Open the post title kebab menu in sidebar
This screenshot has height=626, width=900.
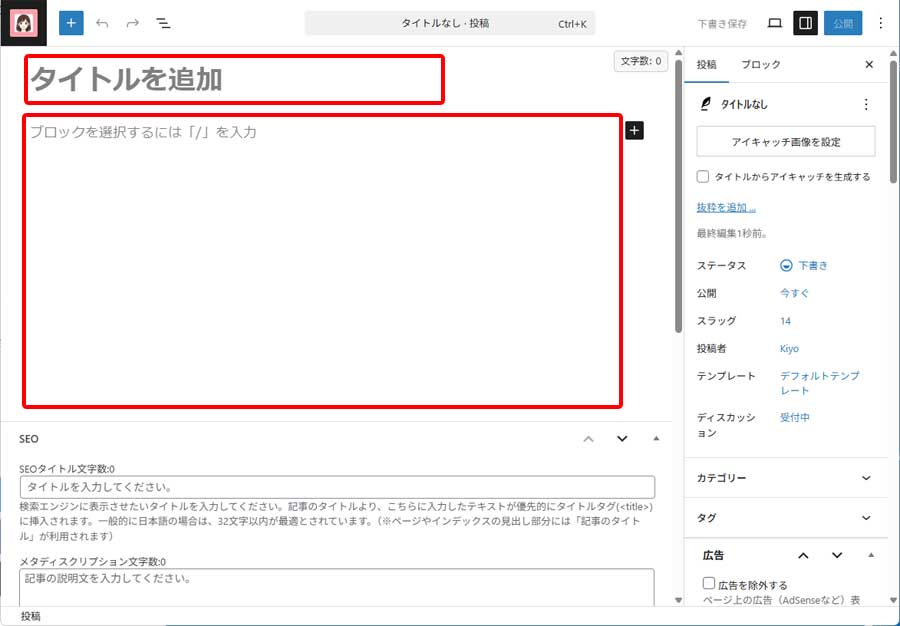[866, 104]
